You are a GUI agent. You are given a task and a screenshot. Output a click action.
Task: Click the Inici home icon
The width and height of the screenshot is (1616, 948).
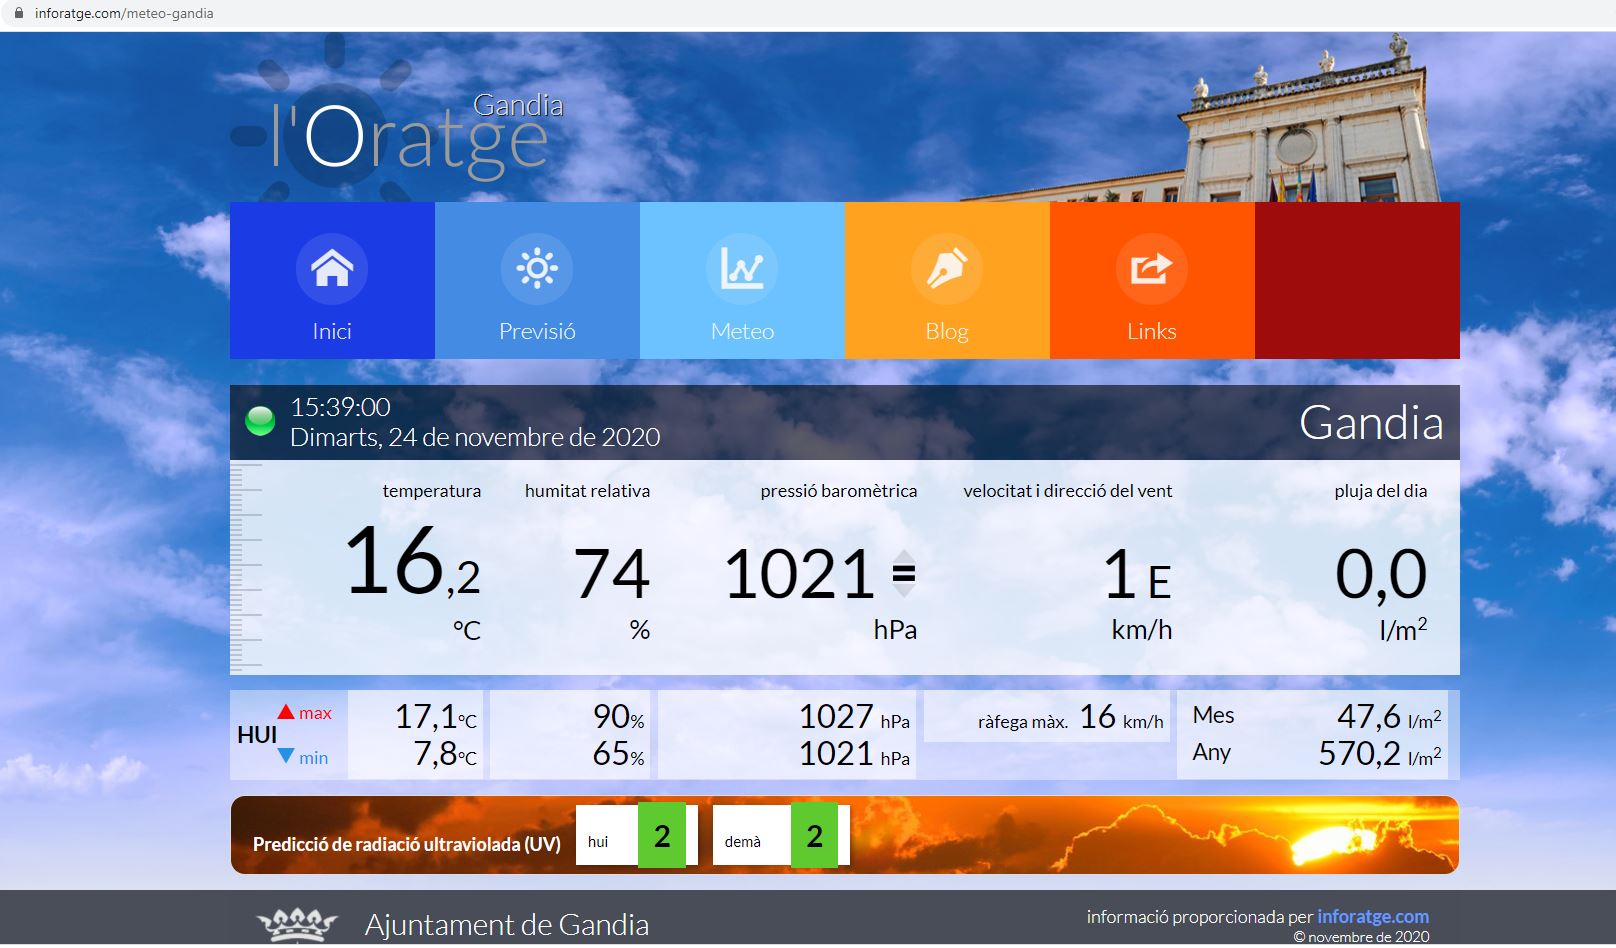tap(332, 268)
